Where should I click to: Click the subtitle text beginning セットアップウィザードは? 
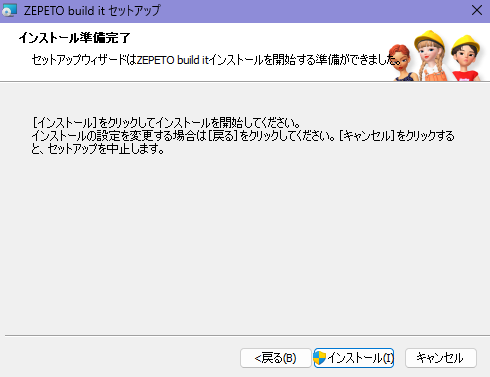216,60
